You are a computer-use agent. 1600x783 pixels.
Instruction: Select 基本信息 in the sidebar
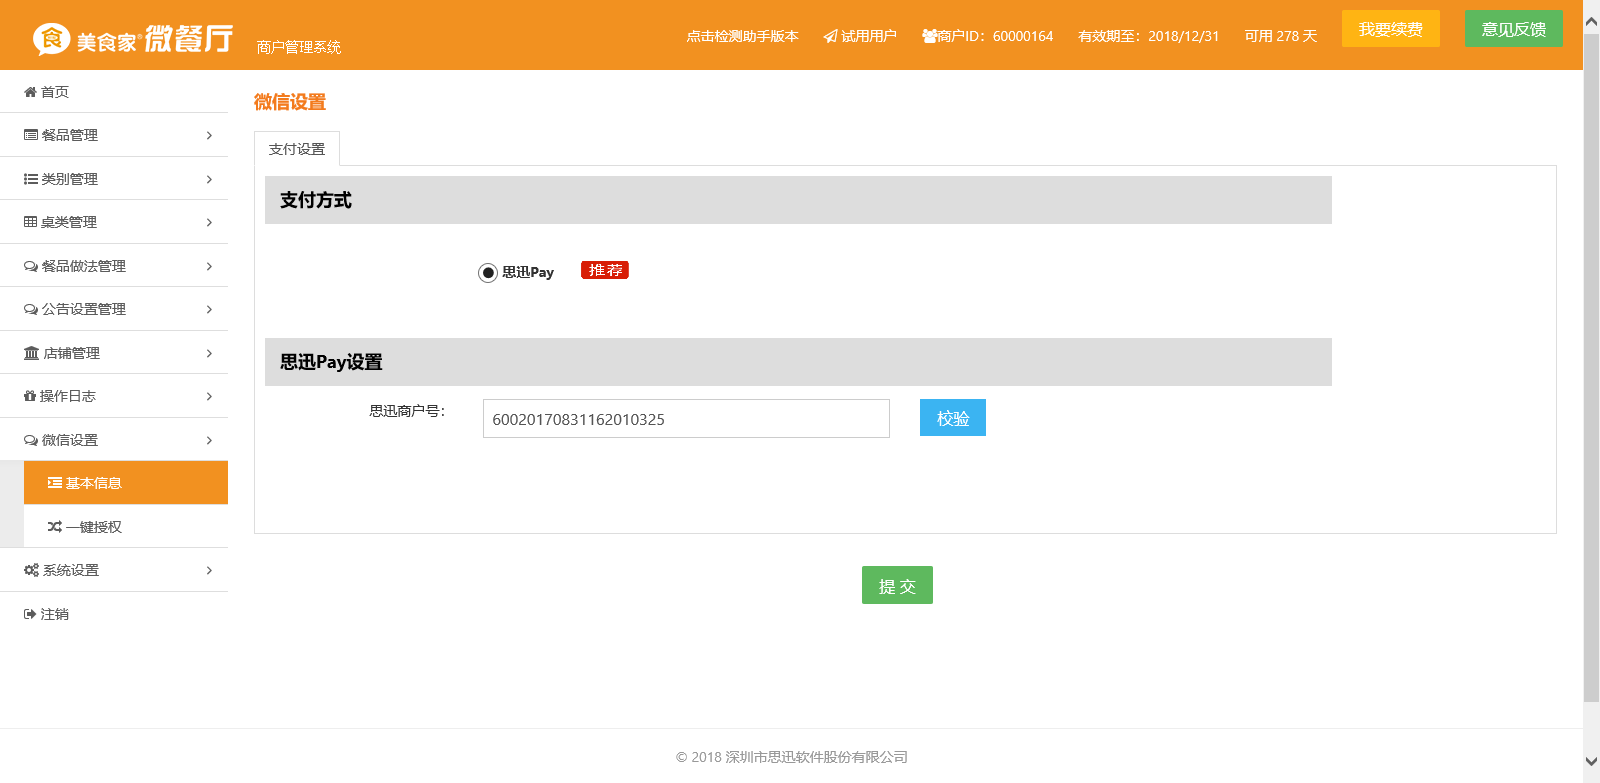pos(126,483)
